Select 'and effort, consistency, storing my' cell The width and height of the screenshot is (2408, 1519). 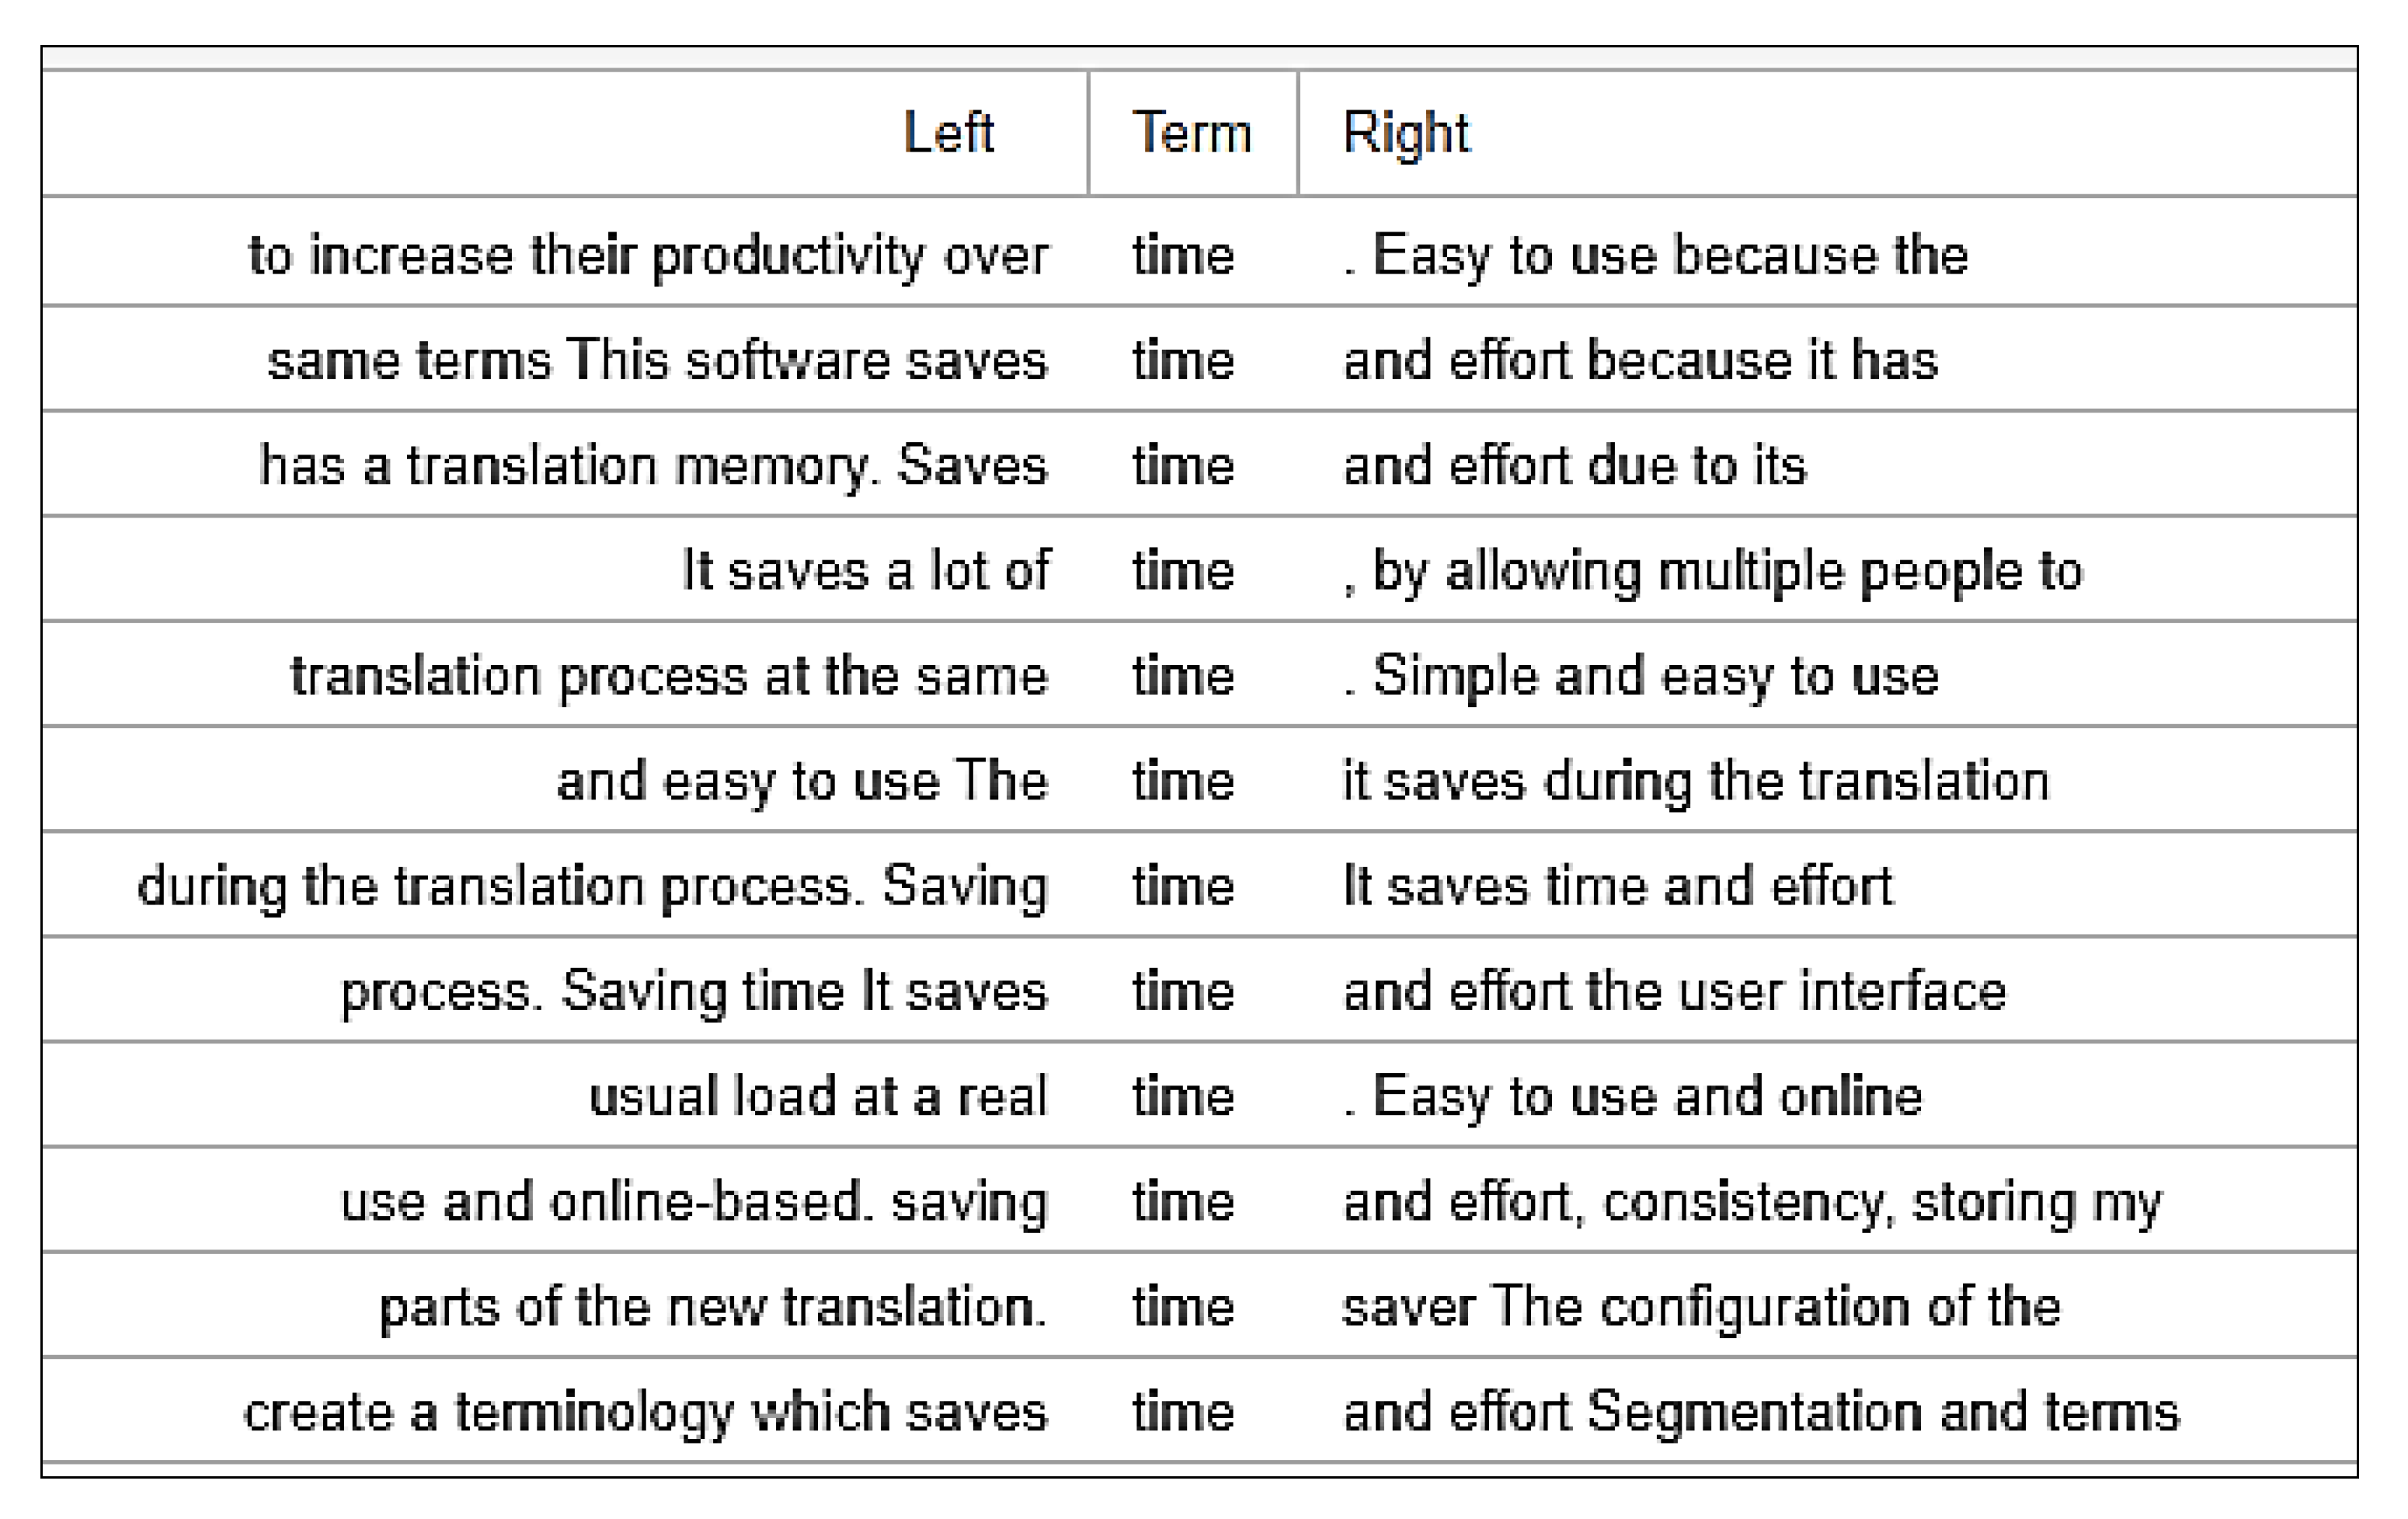[1752, 1202]
